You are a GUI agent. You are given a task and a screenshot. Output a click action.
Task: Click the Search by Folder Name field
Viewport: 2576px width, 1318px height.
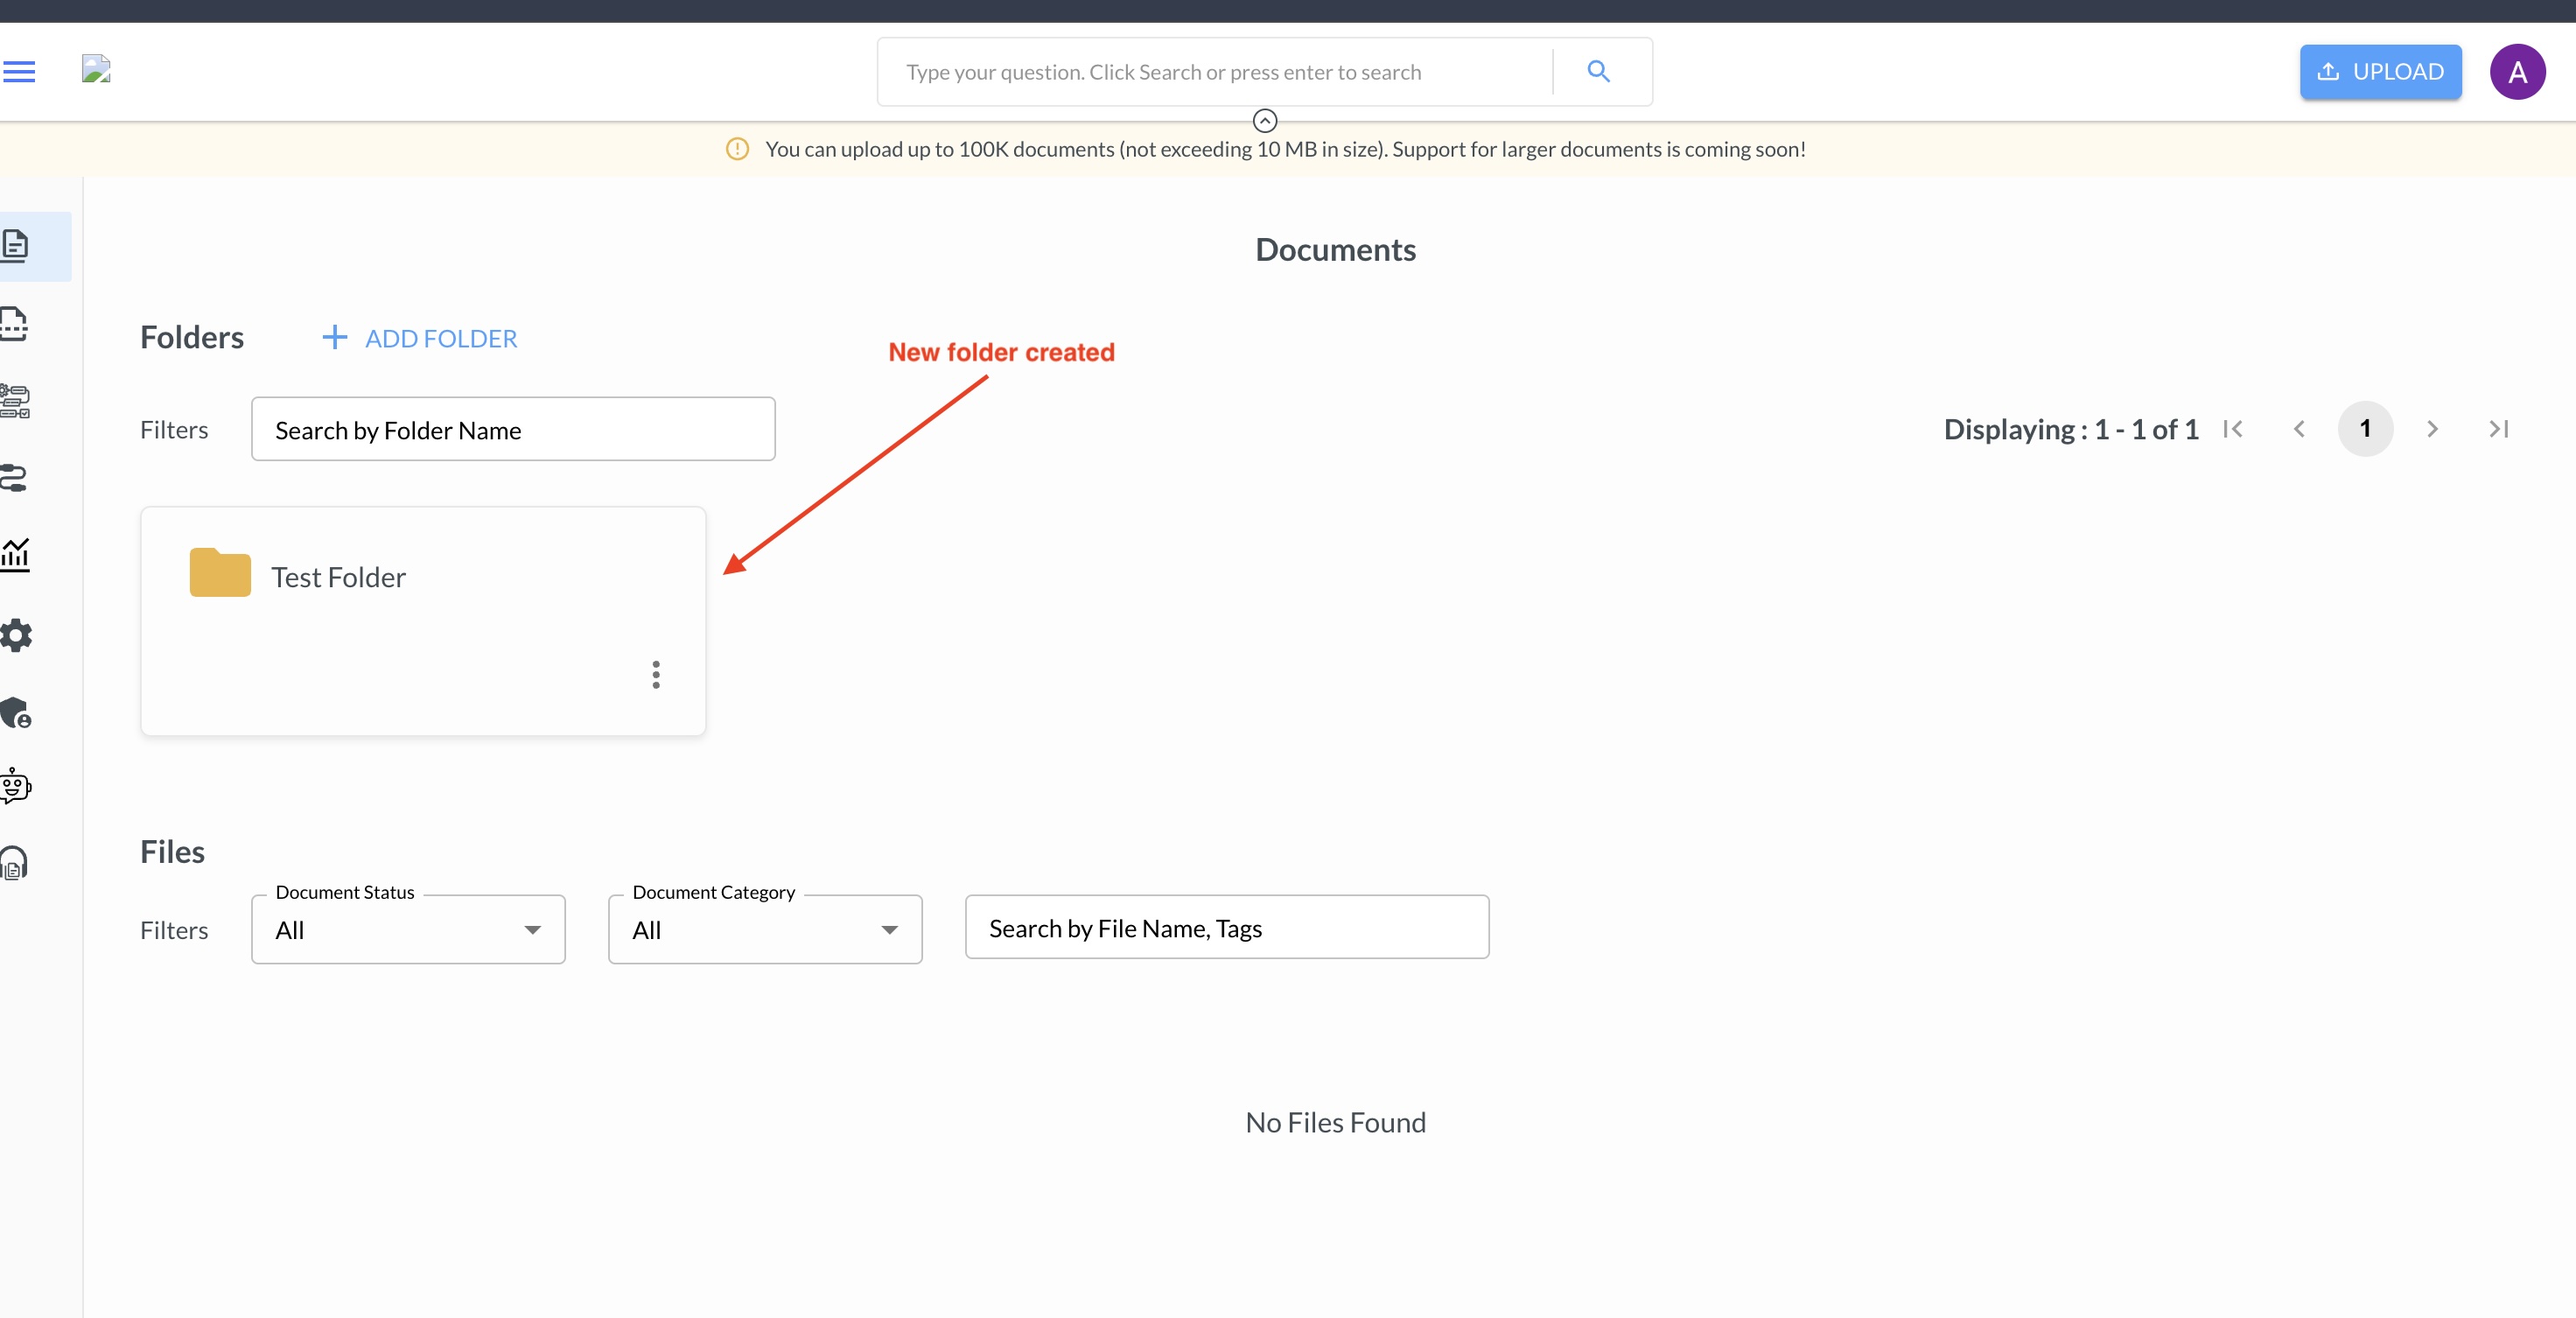pos(513,429)
